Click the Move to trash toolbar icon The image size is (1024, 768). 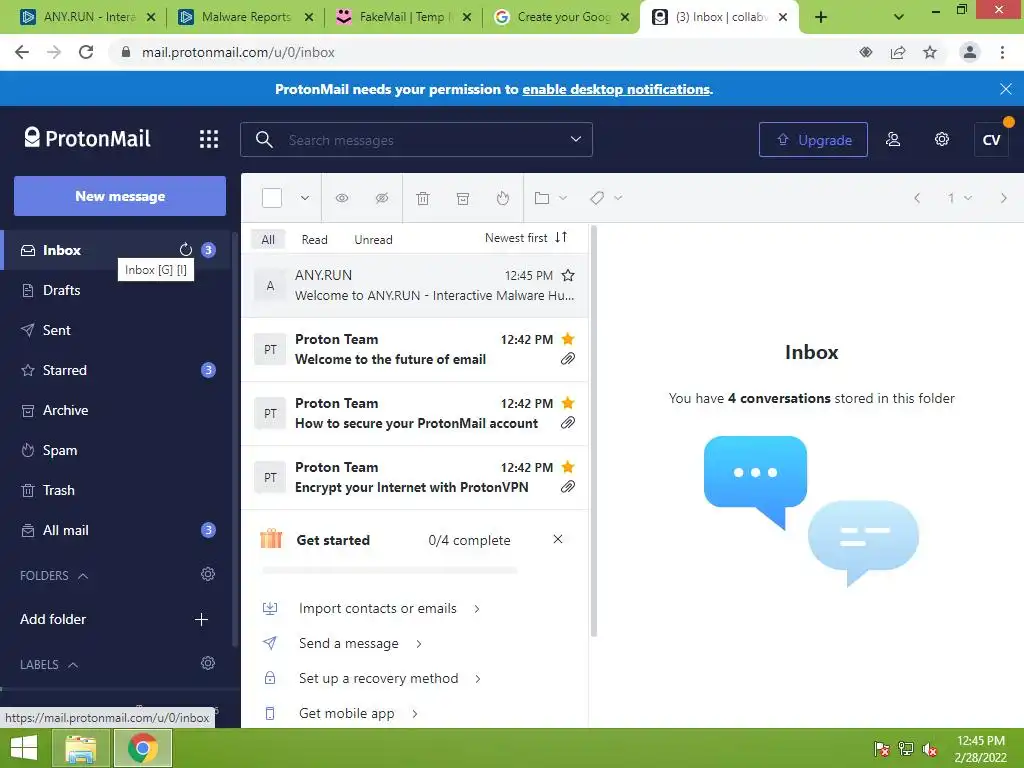423,198
